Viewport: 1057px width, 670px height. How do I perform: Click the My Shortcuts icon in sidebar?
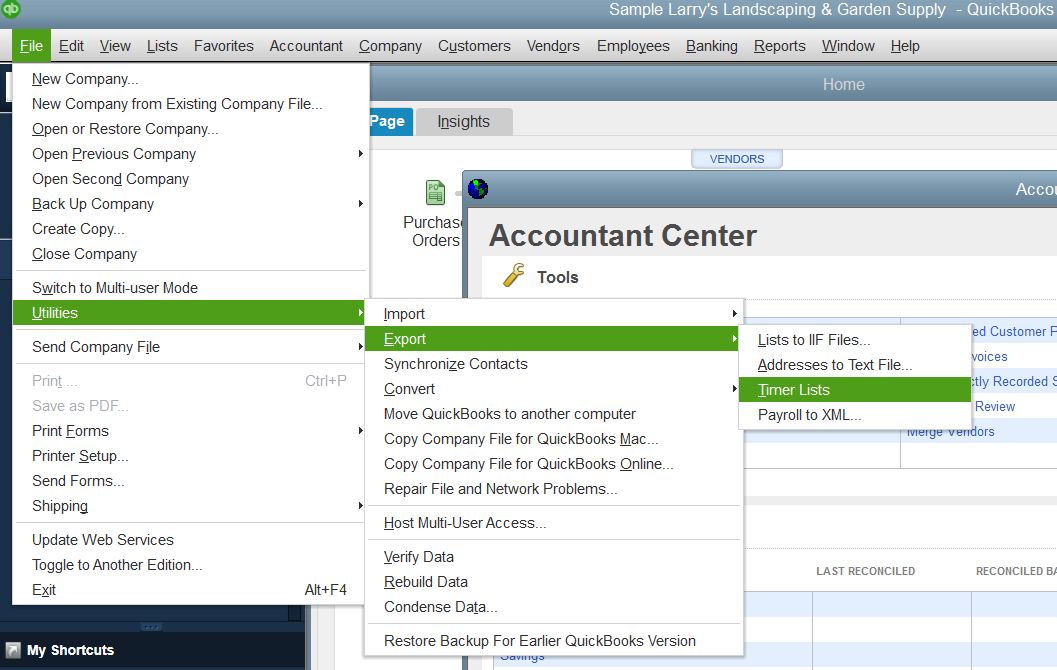pos(13,650)
